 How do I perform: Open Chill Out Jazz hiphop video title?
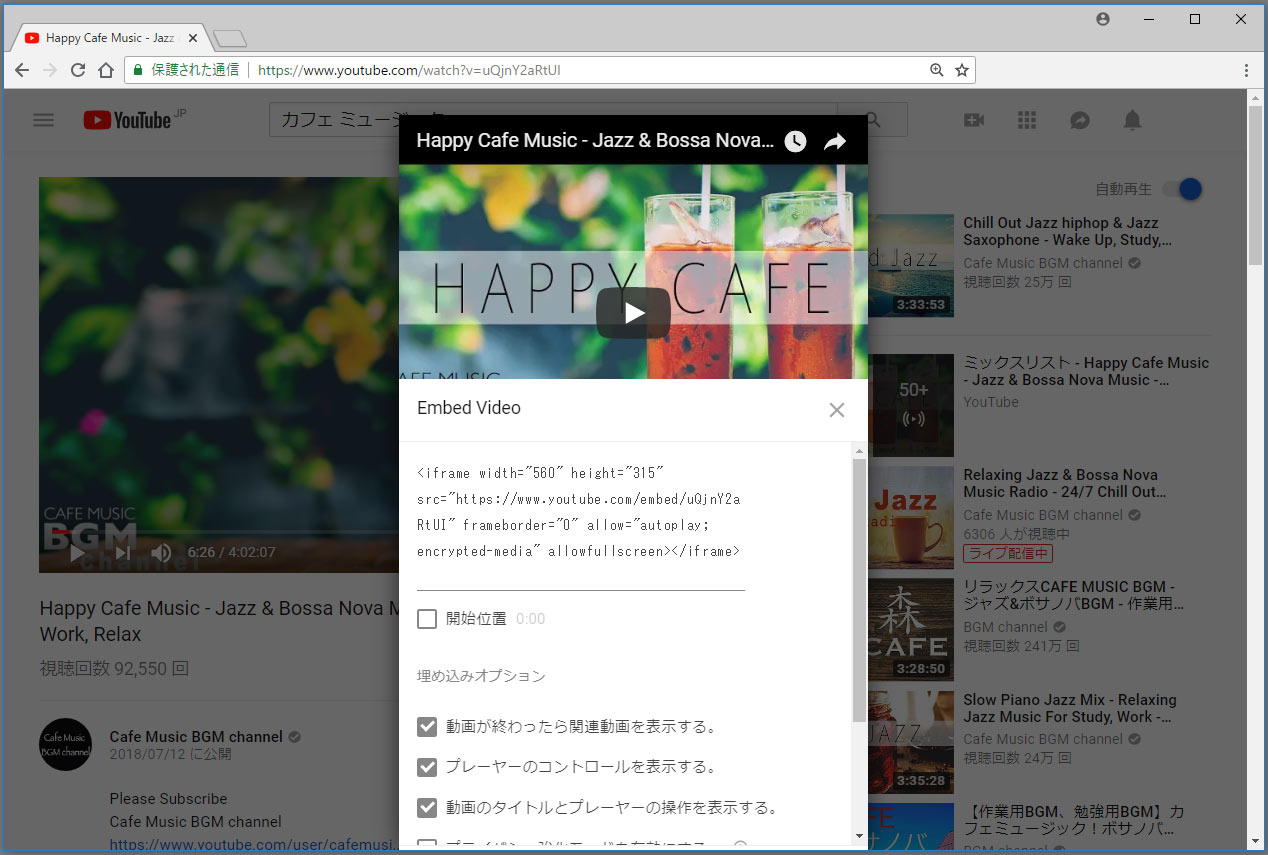(x=1067, y=231)
